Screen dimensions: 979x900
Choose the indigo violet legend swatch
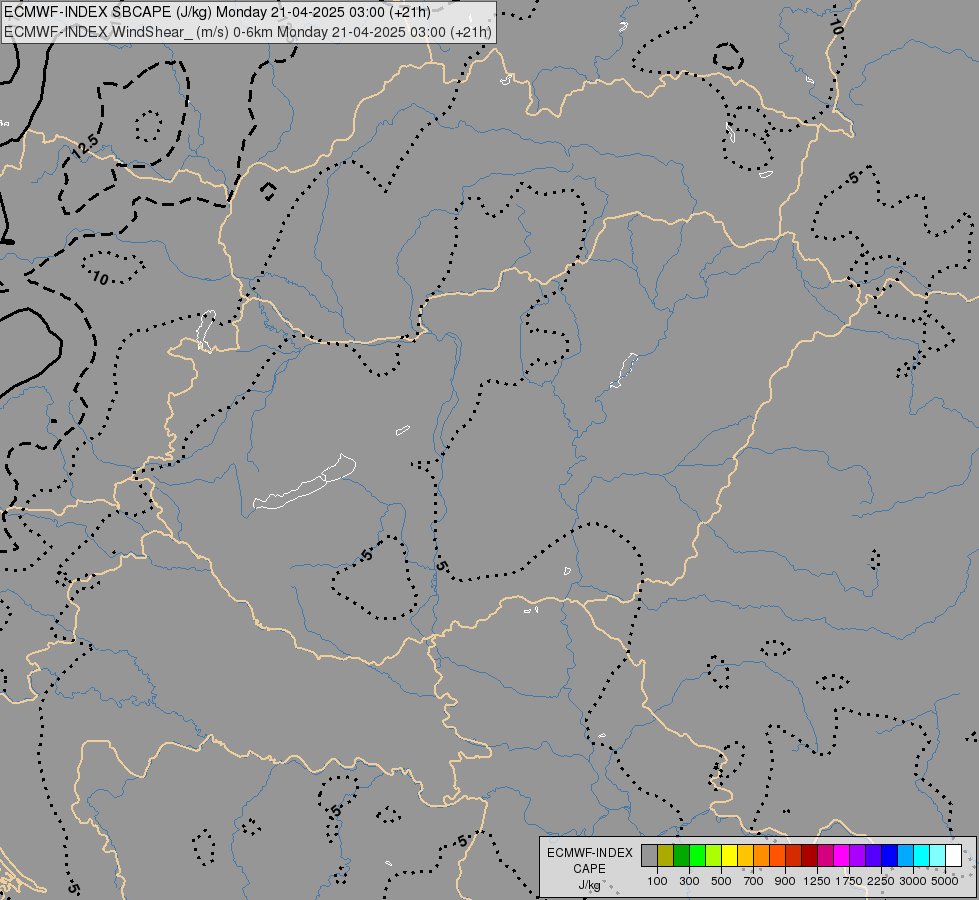(x=873, y=856)
